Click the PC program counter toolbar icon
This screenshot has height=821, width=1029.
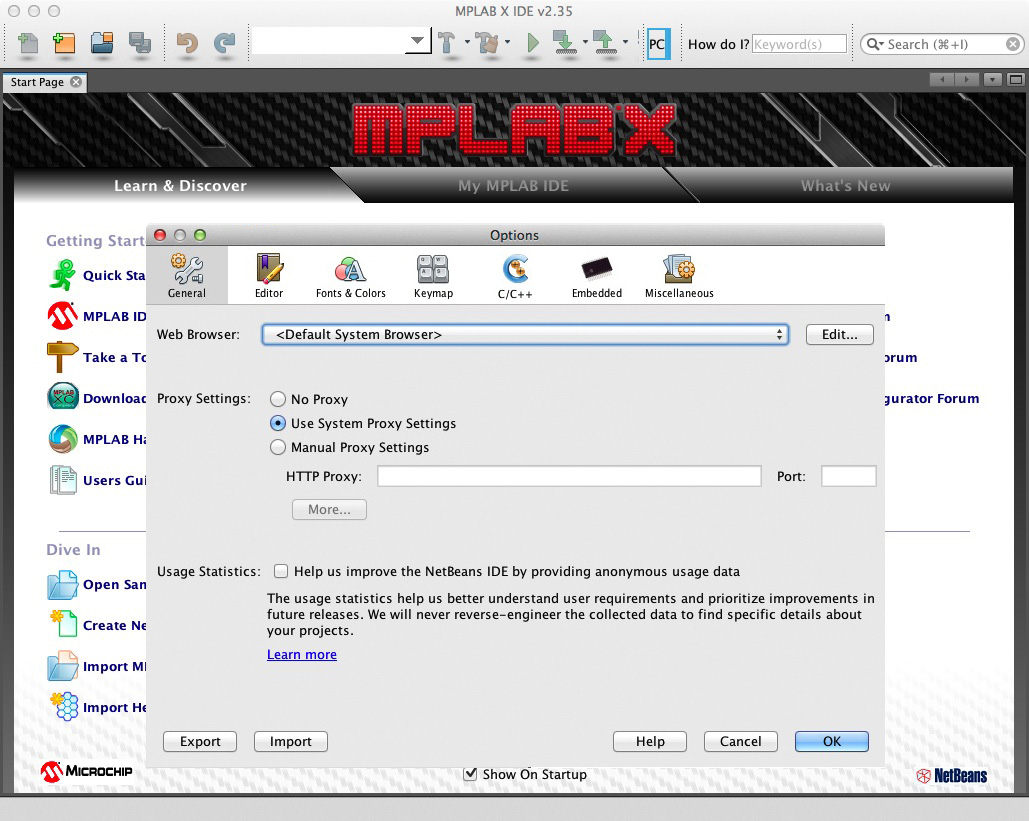pyautogui.click(x=657, y=44)
